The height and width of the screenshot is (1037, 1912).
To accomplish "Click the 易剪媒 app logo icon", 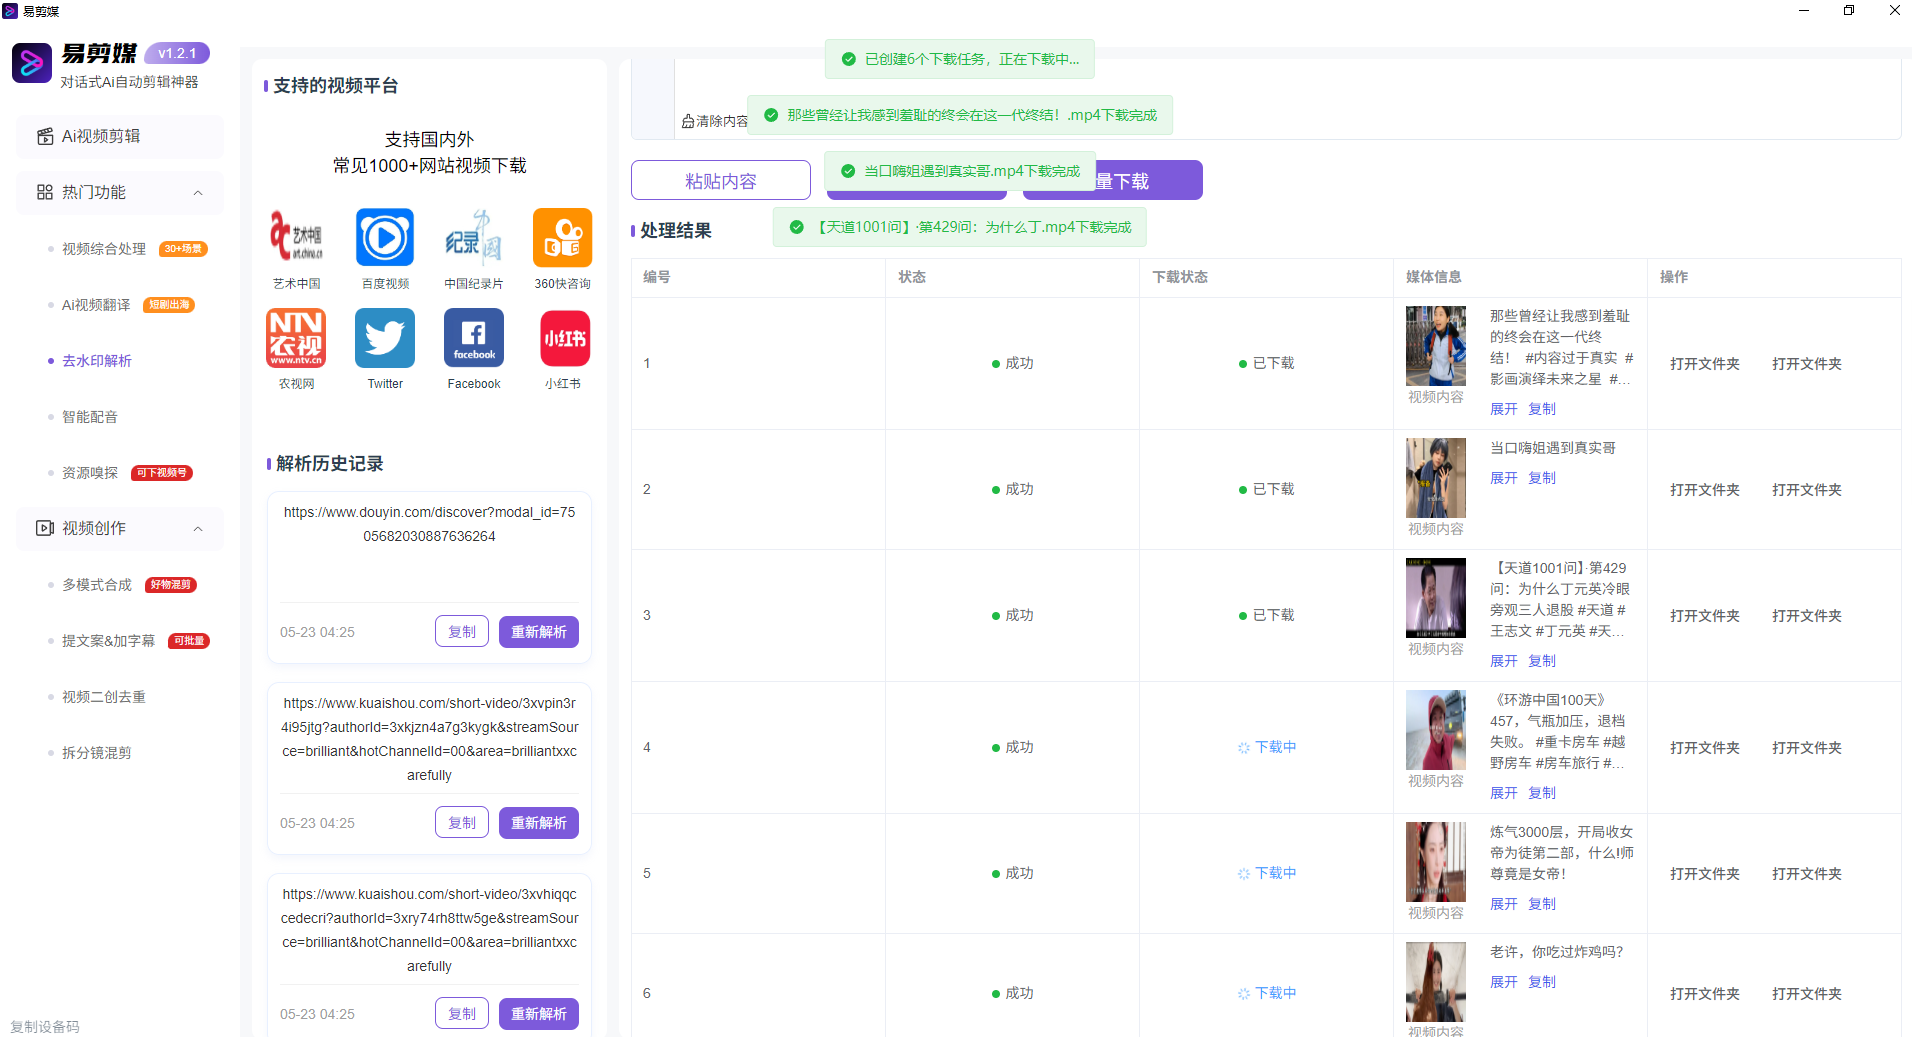I will [x=32, y=63].
